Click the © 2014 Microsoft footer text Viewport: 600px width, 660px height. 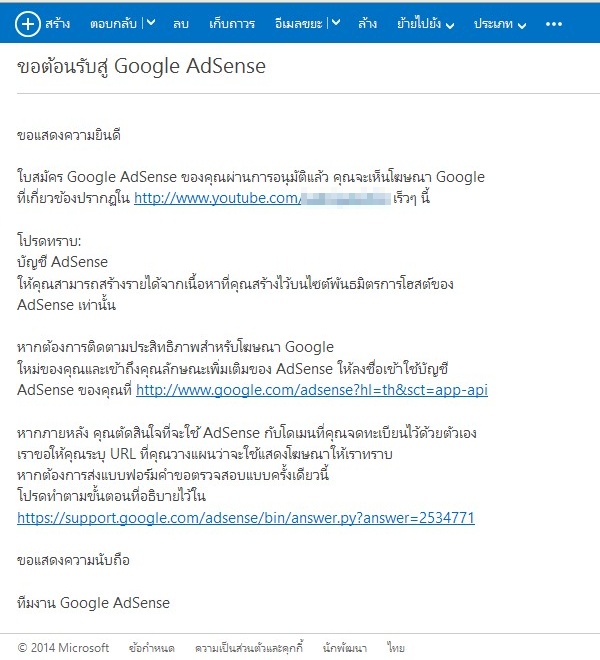point(63,648)
